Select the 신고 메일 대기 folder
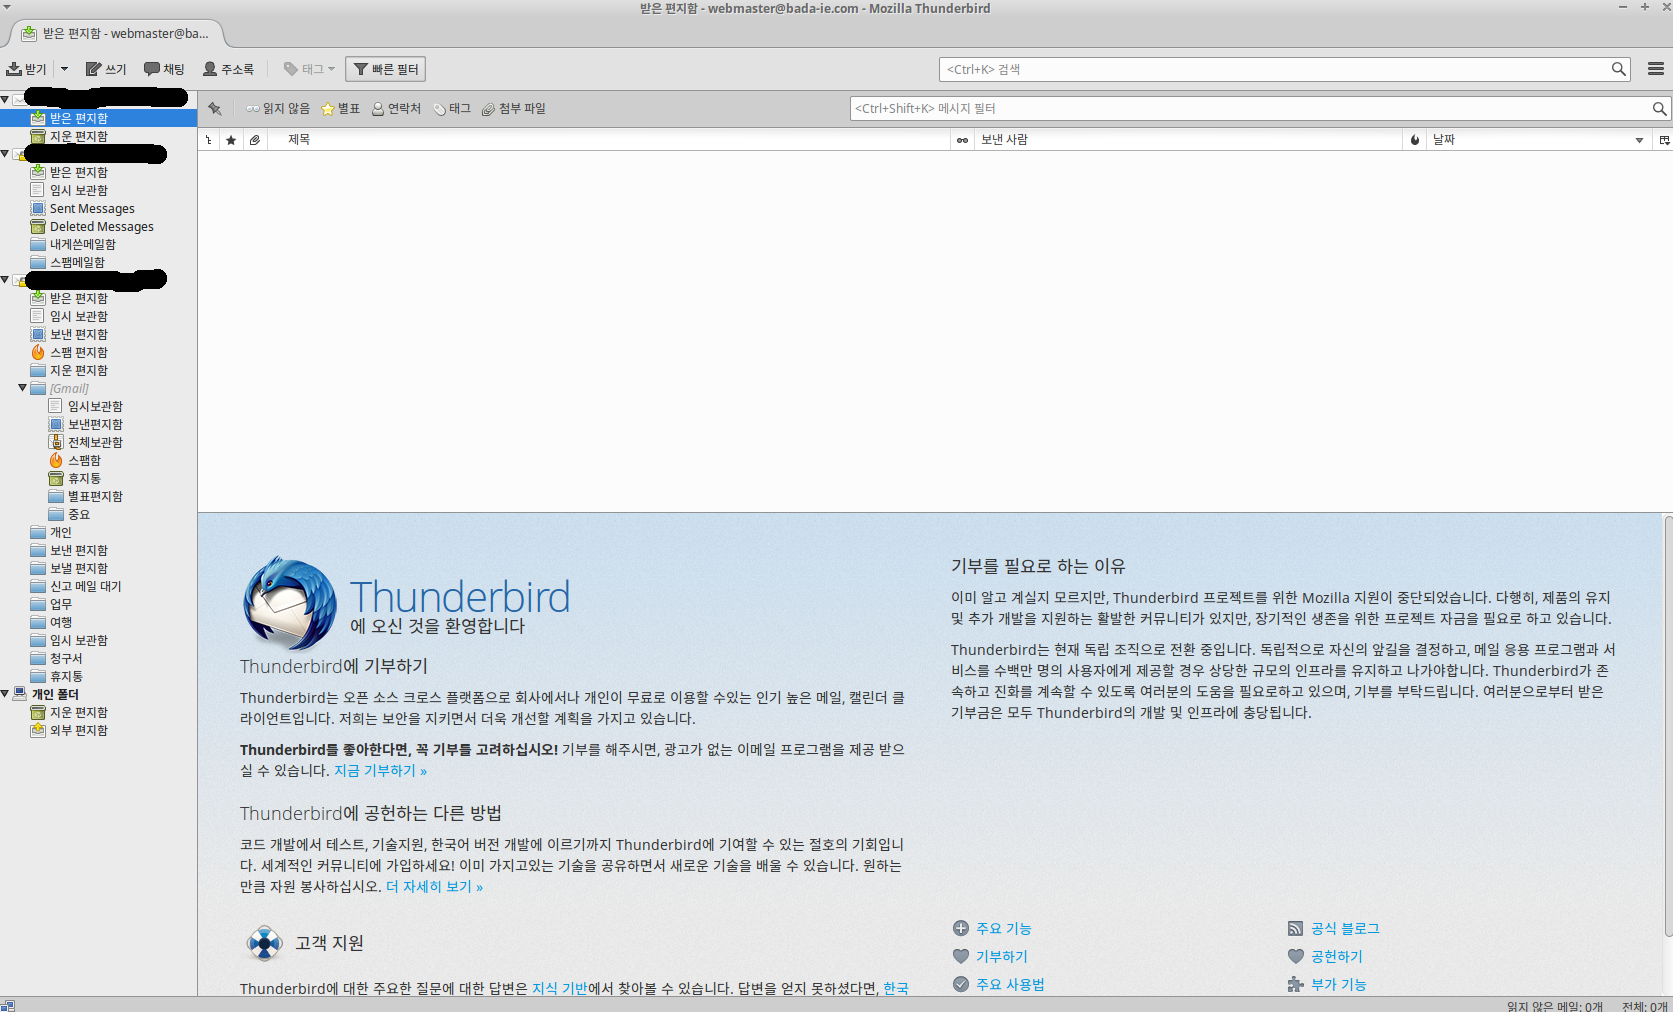The height and width of the screenshot is (1012, 1673). coord(86,587)
